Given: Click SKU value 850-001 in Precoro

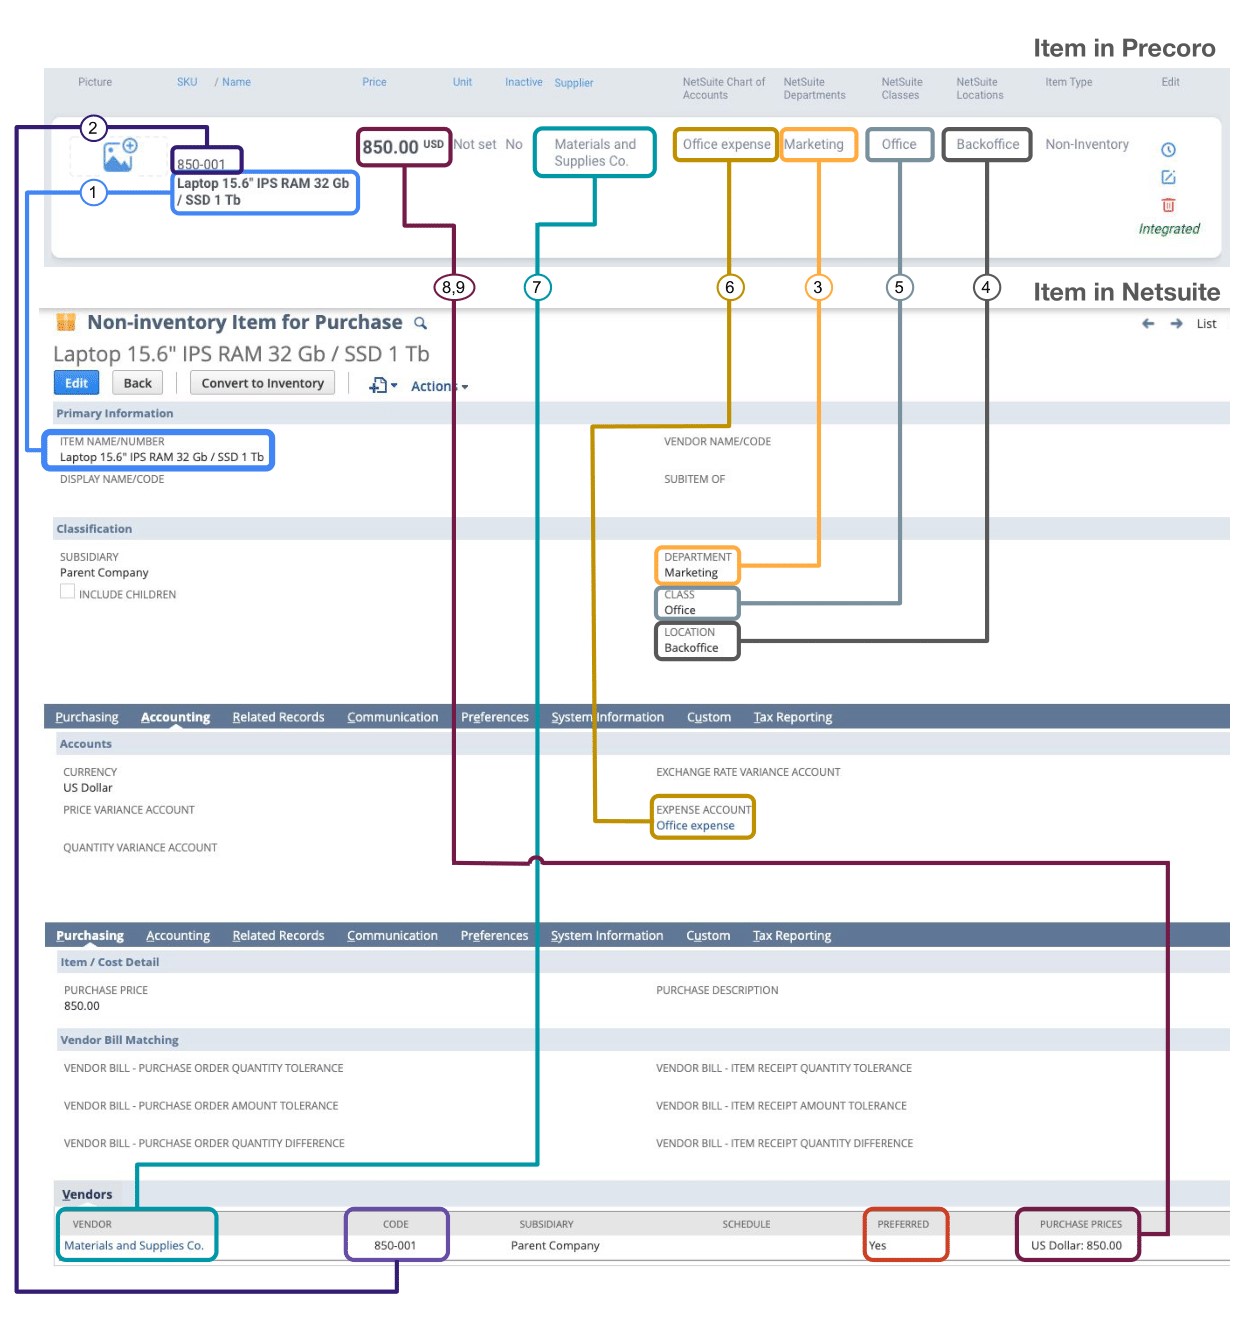Looking at the screenshot, I should 201,164.
